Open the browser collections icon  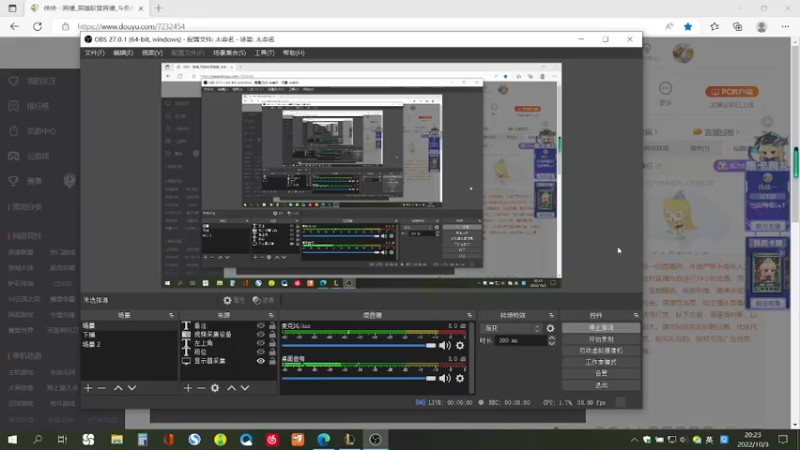pos(737,27)
